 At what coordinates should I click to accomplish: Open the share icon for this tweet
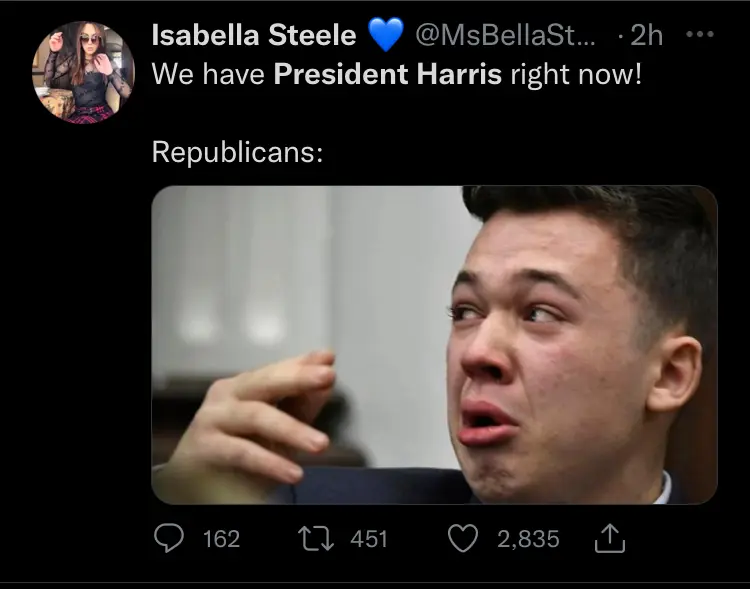point(608,540)
